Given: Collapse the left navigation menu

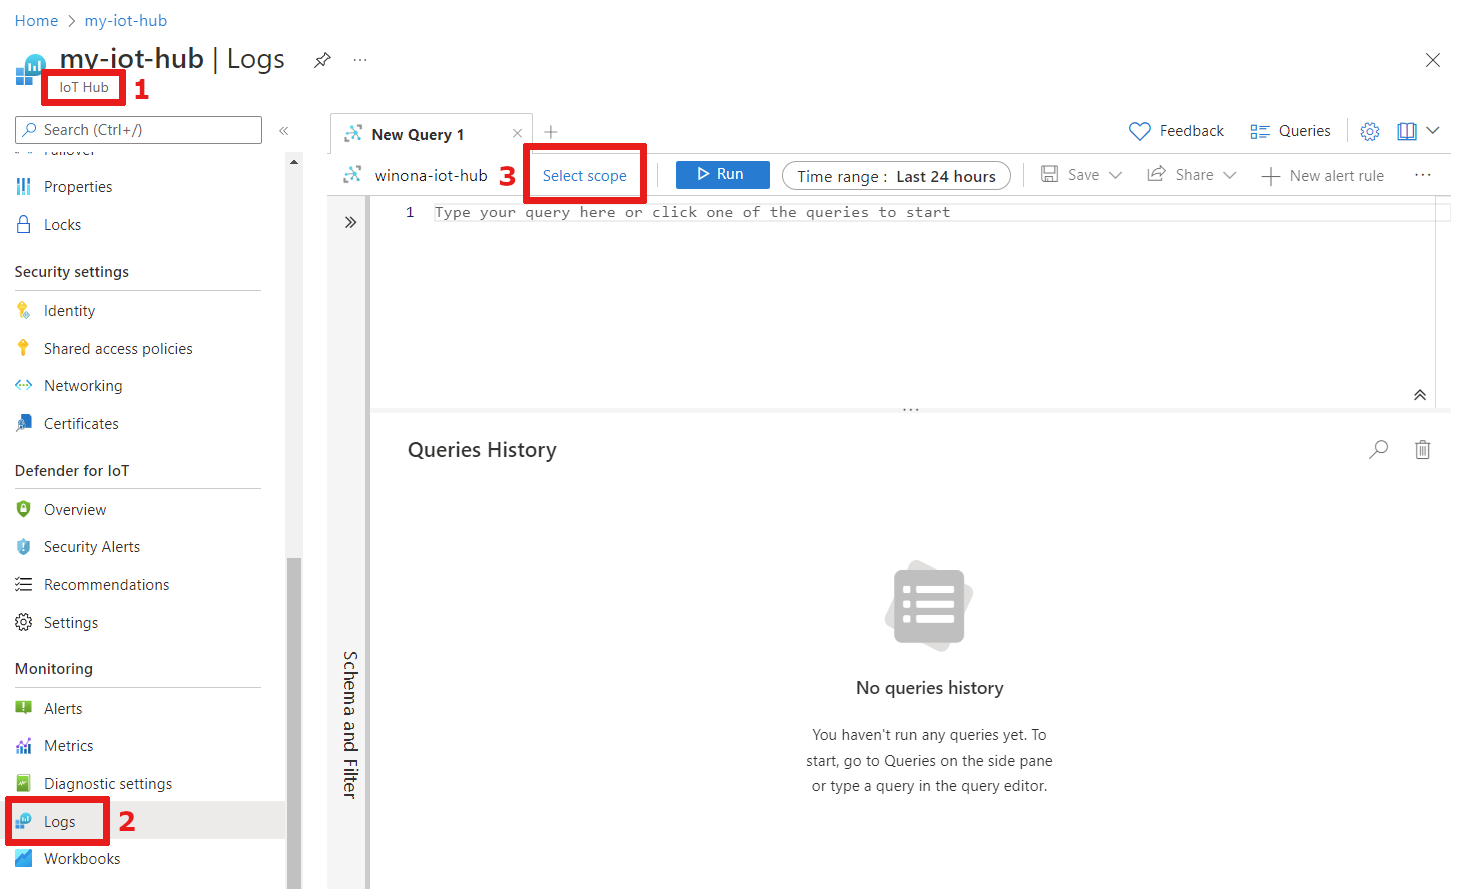Looking at the screenshot, I should (284, 130).
